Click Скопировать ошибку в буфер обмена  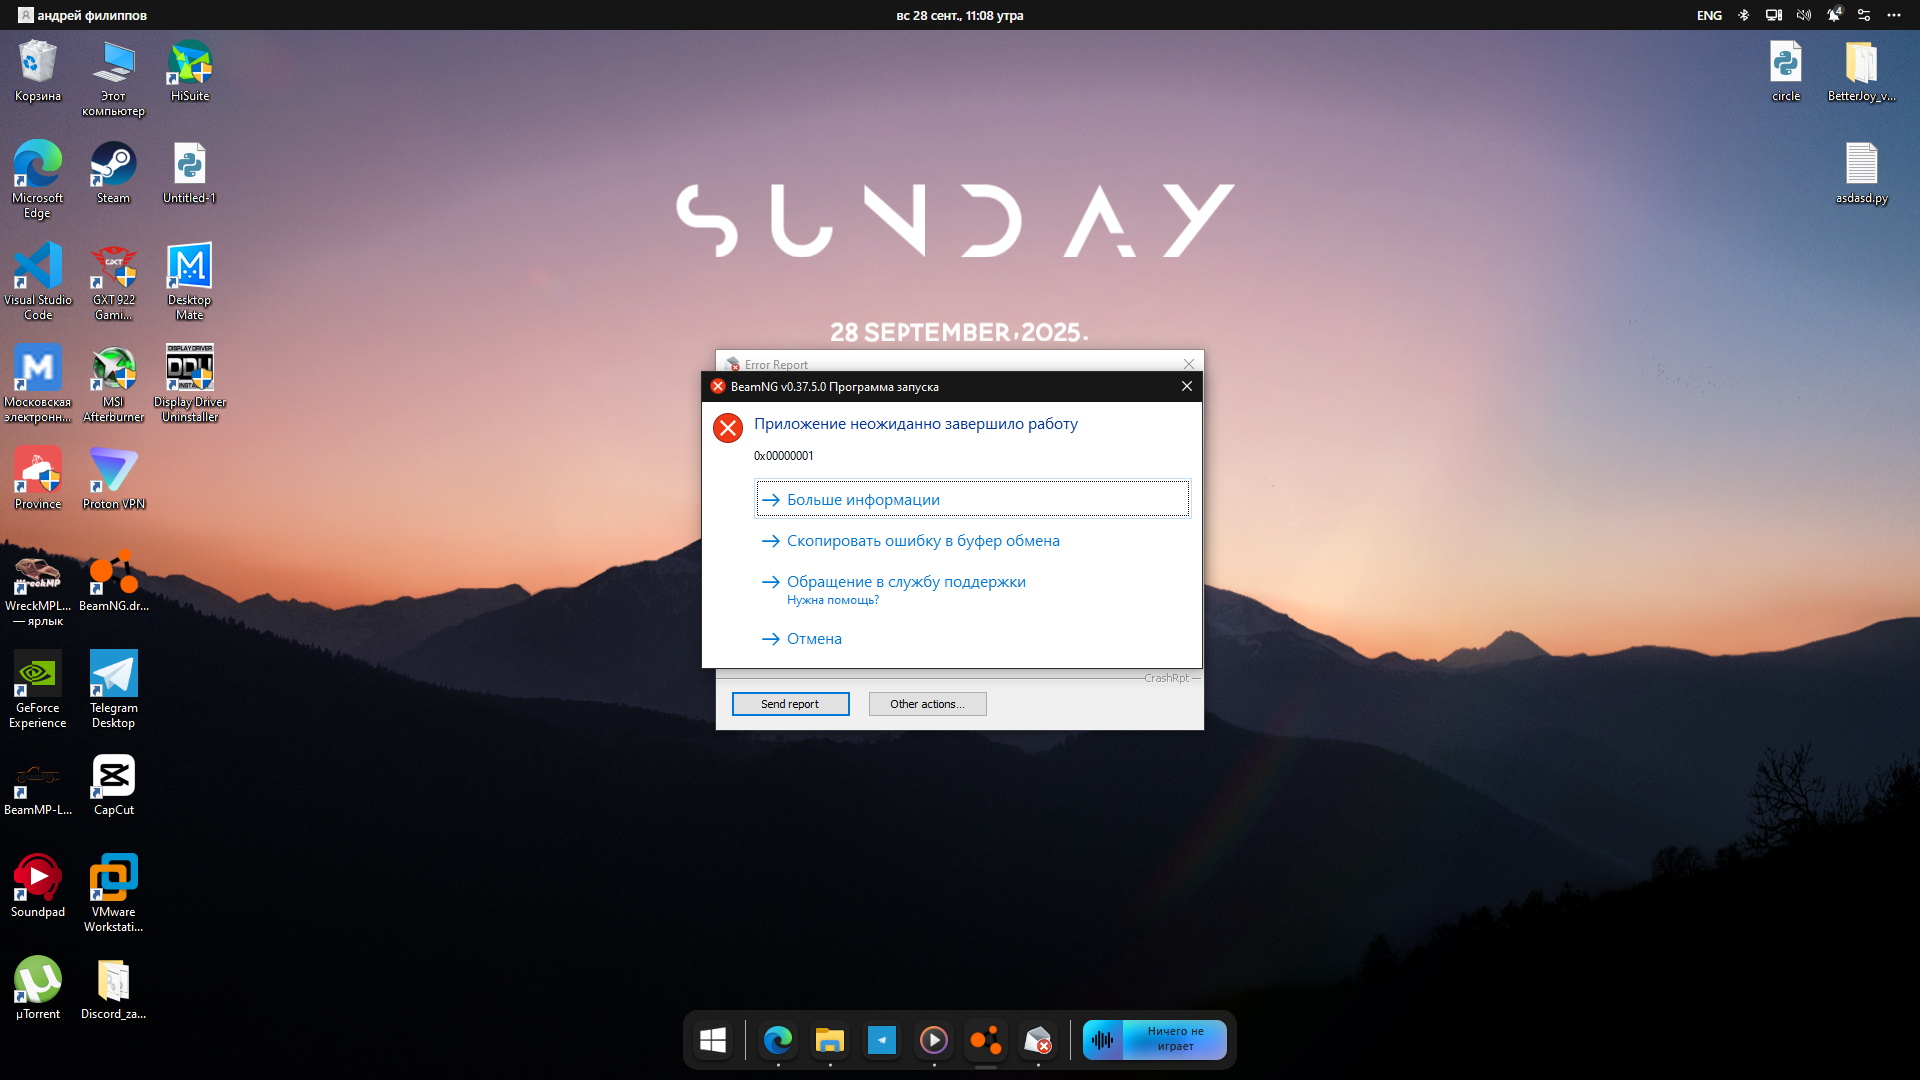[x=922, y=541]
